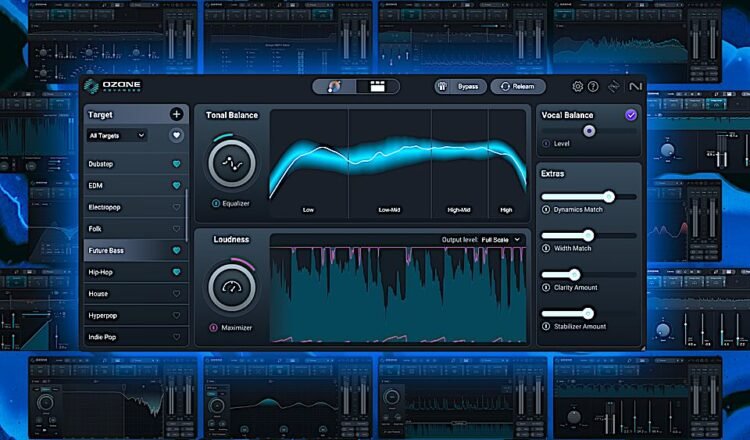Click the Tonal Balance curve display

[x=398, y=164]
